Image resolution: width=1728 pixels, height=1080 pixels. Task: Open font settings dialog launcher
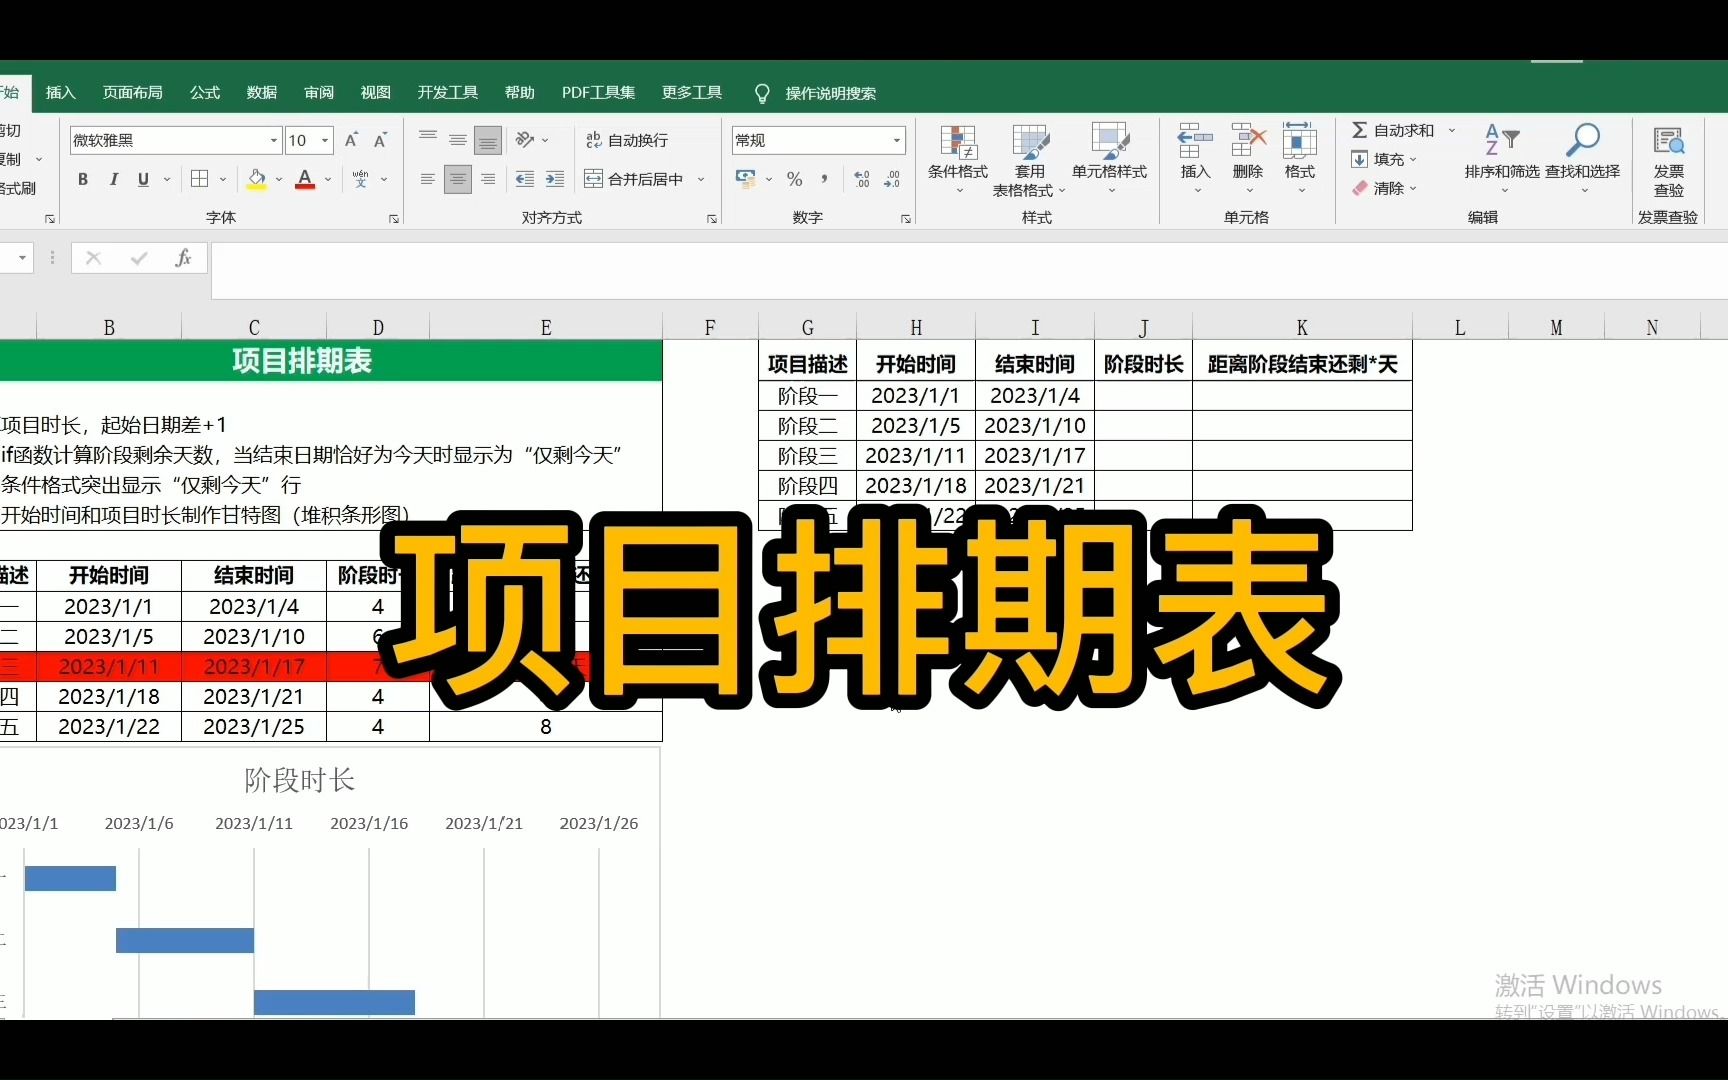394,218
